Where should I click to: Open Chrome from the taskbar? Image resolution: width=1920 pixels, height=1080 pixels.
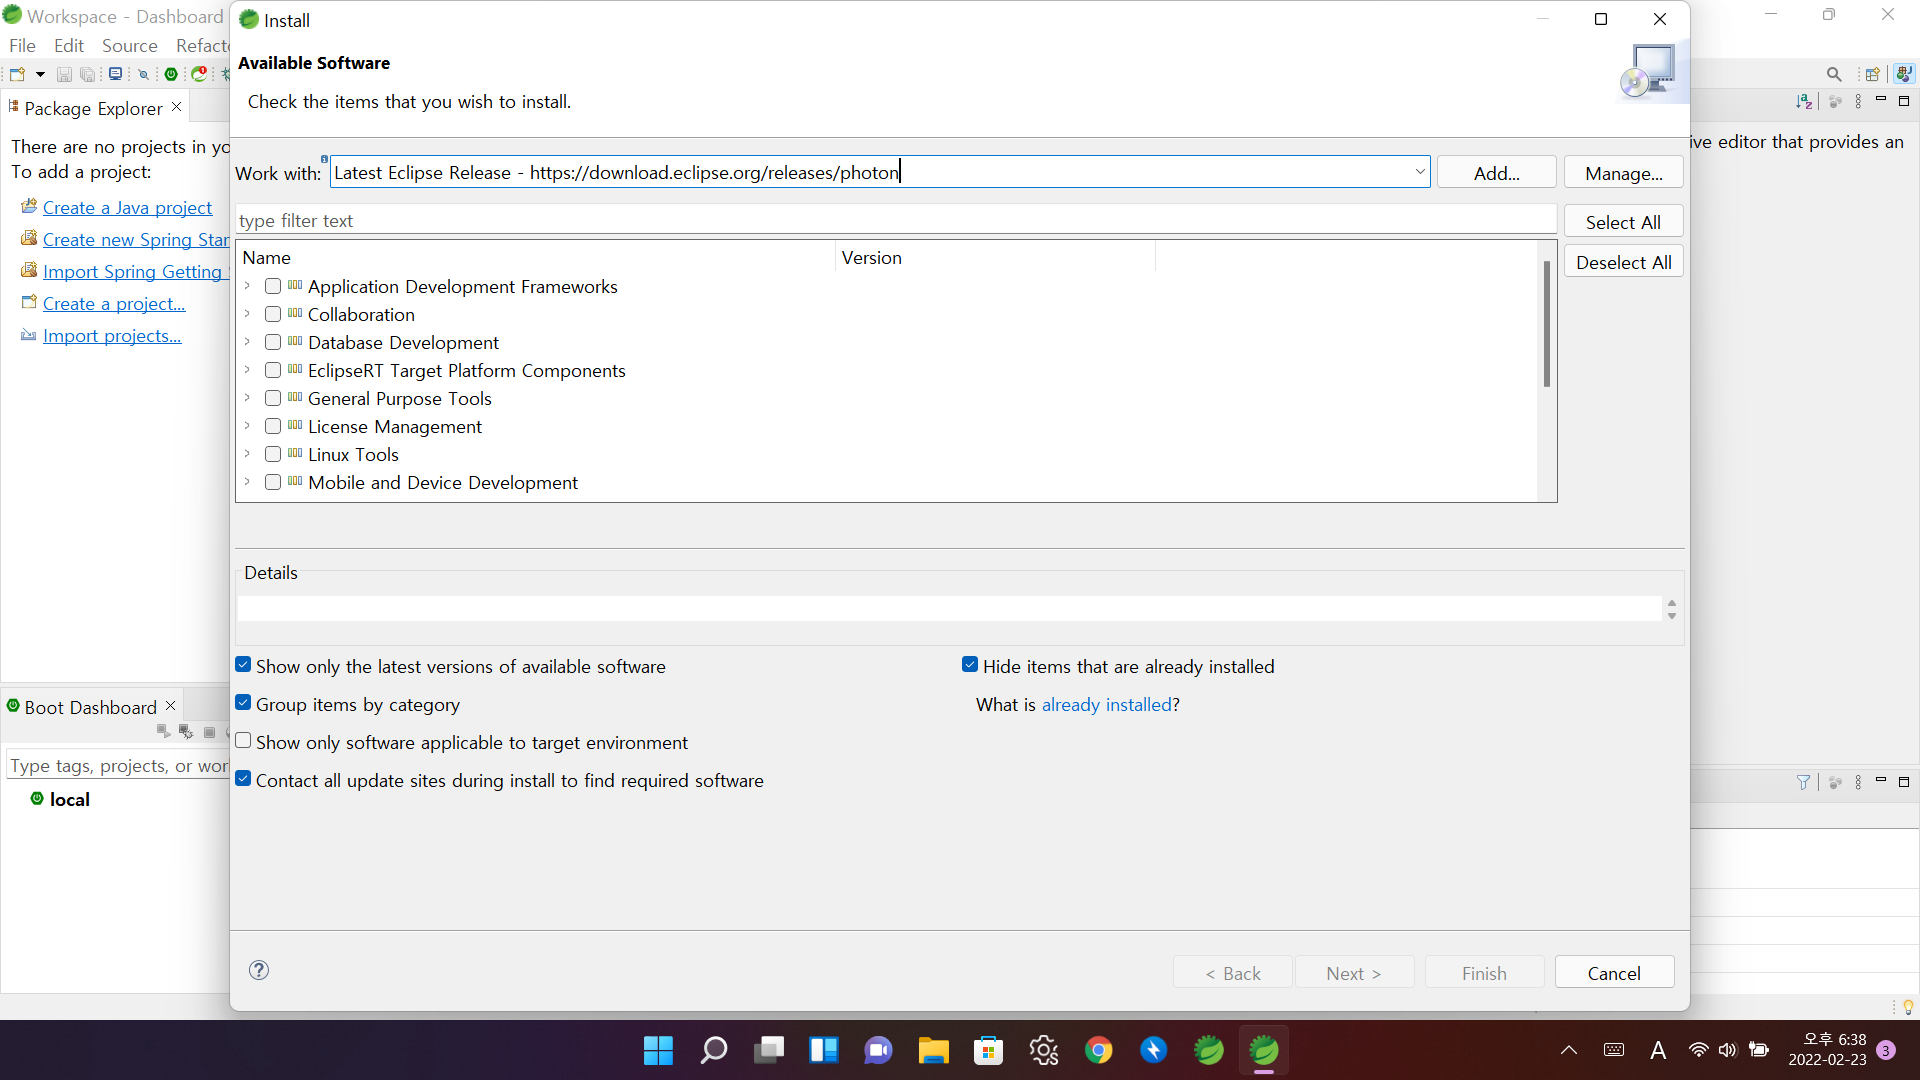point(1098,1050)
